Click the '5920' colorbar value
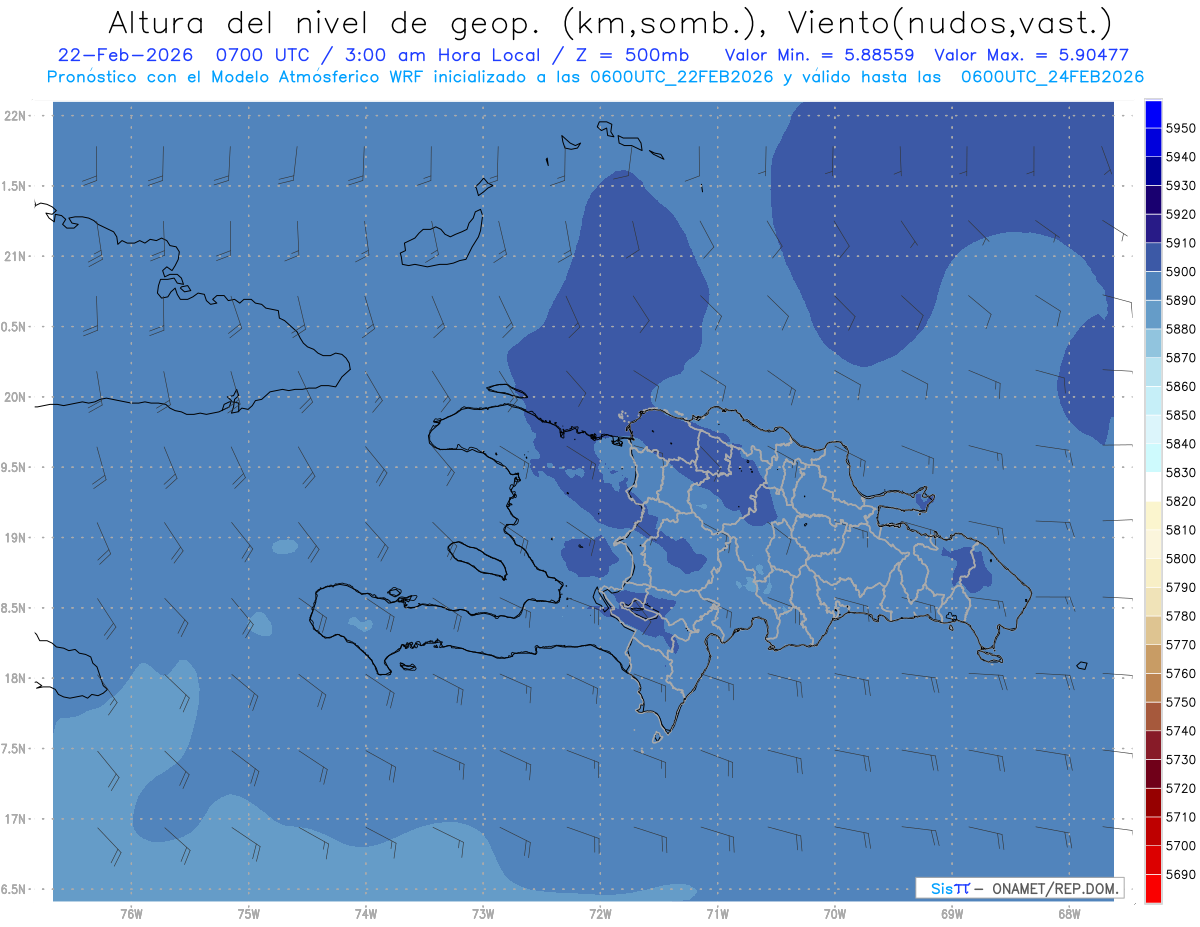This screenshot has width=1200, height=927. point(1181,214)
